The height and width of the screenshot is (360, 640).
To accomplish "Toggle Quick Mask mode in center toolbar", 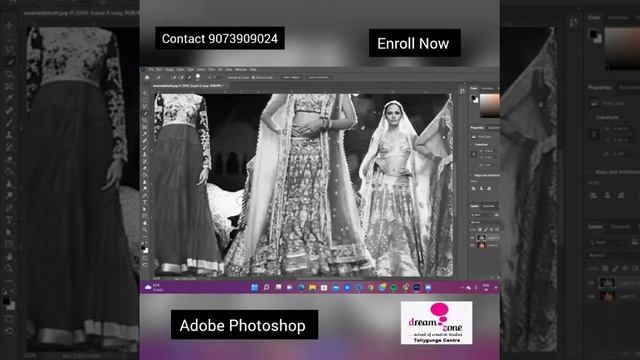I will point(144,258).
